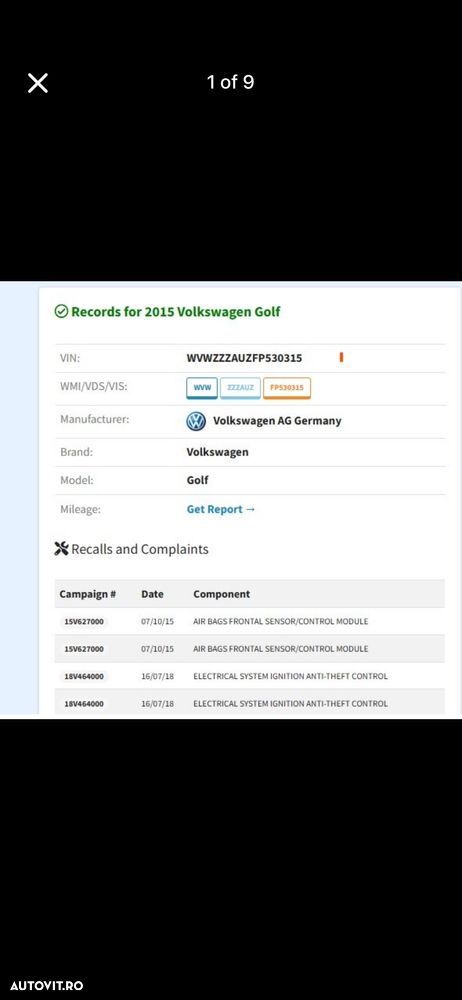Click second 'AIR BAGS FRONTAL SENSOR/CONTROL MODULE' entry

(x=281, y=649)
